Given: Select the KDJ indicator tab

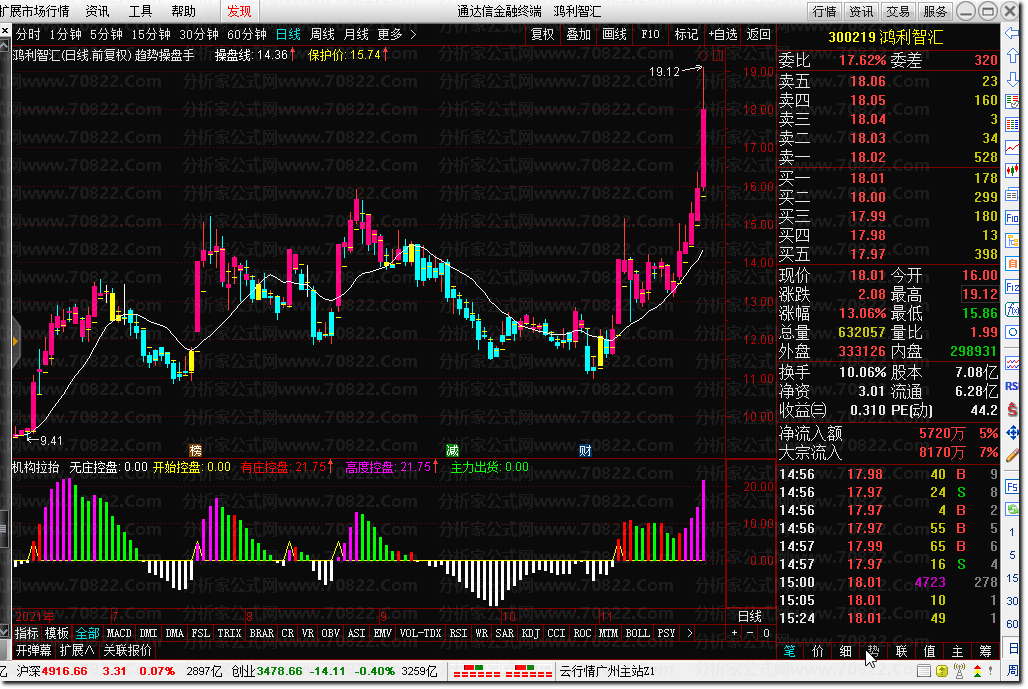Looking at the screenshot, I should pos(530,633).
